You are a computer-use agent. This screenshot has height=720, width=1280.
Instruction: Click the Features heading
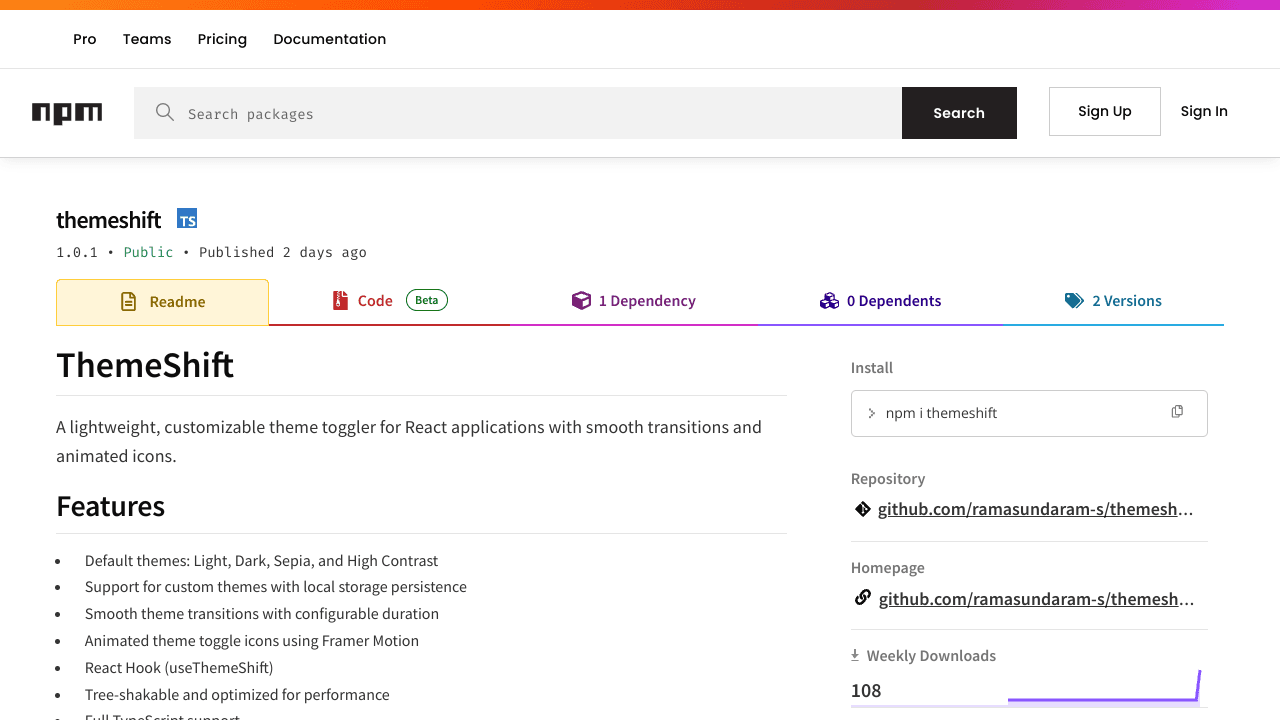coord(110,506)
